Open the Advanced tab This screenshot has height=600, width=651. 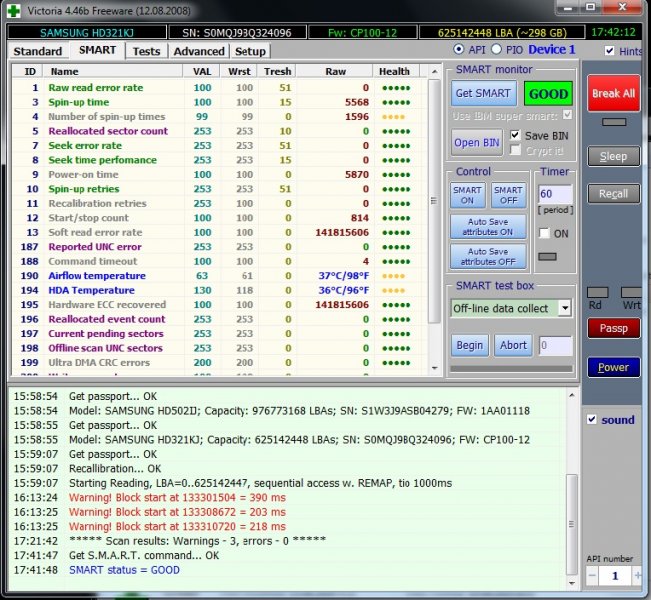pyautogui.click(x=198, y=51)
